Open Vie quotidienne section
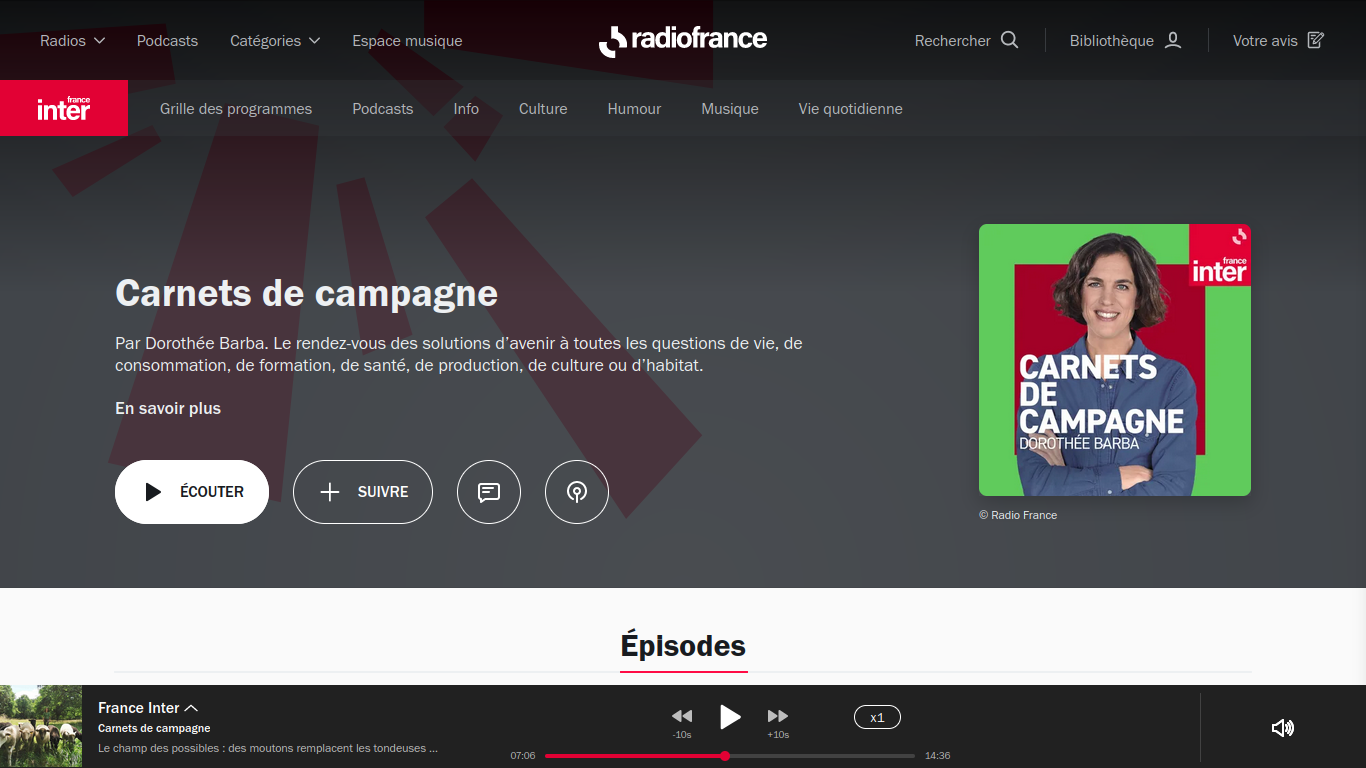The width and height of the screenshot is (1366, 768). click(850, 109)
